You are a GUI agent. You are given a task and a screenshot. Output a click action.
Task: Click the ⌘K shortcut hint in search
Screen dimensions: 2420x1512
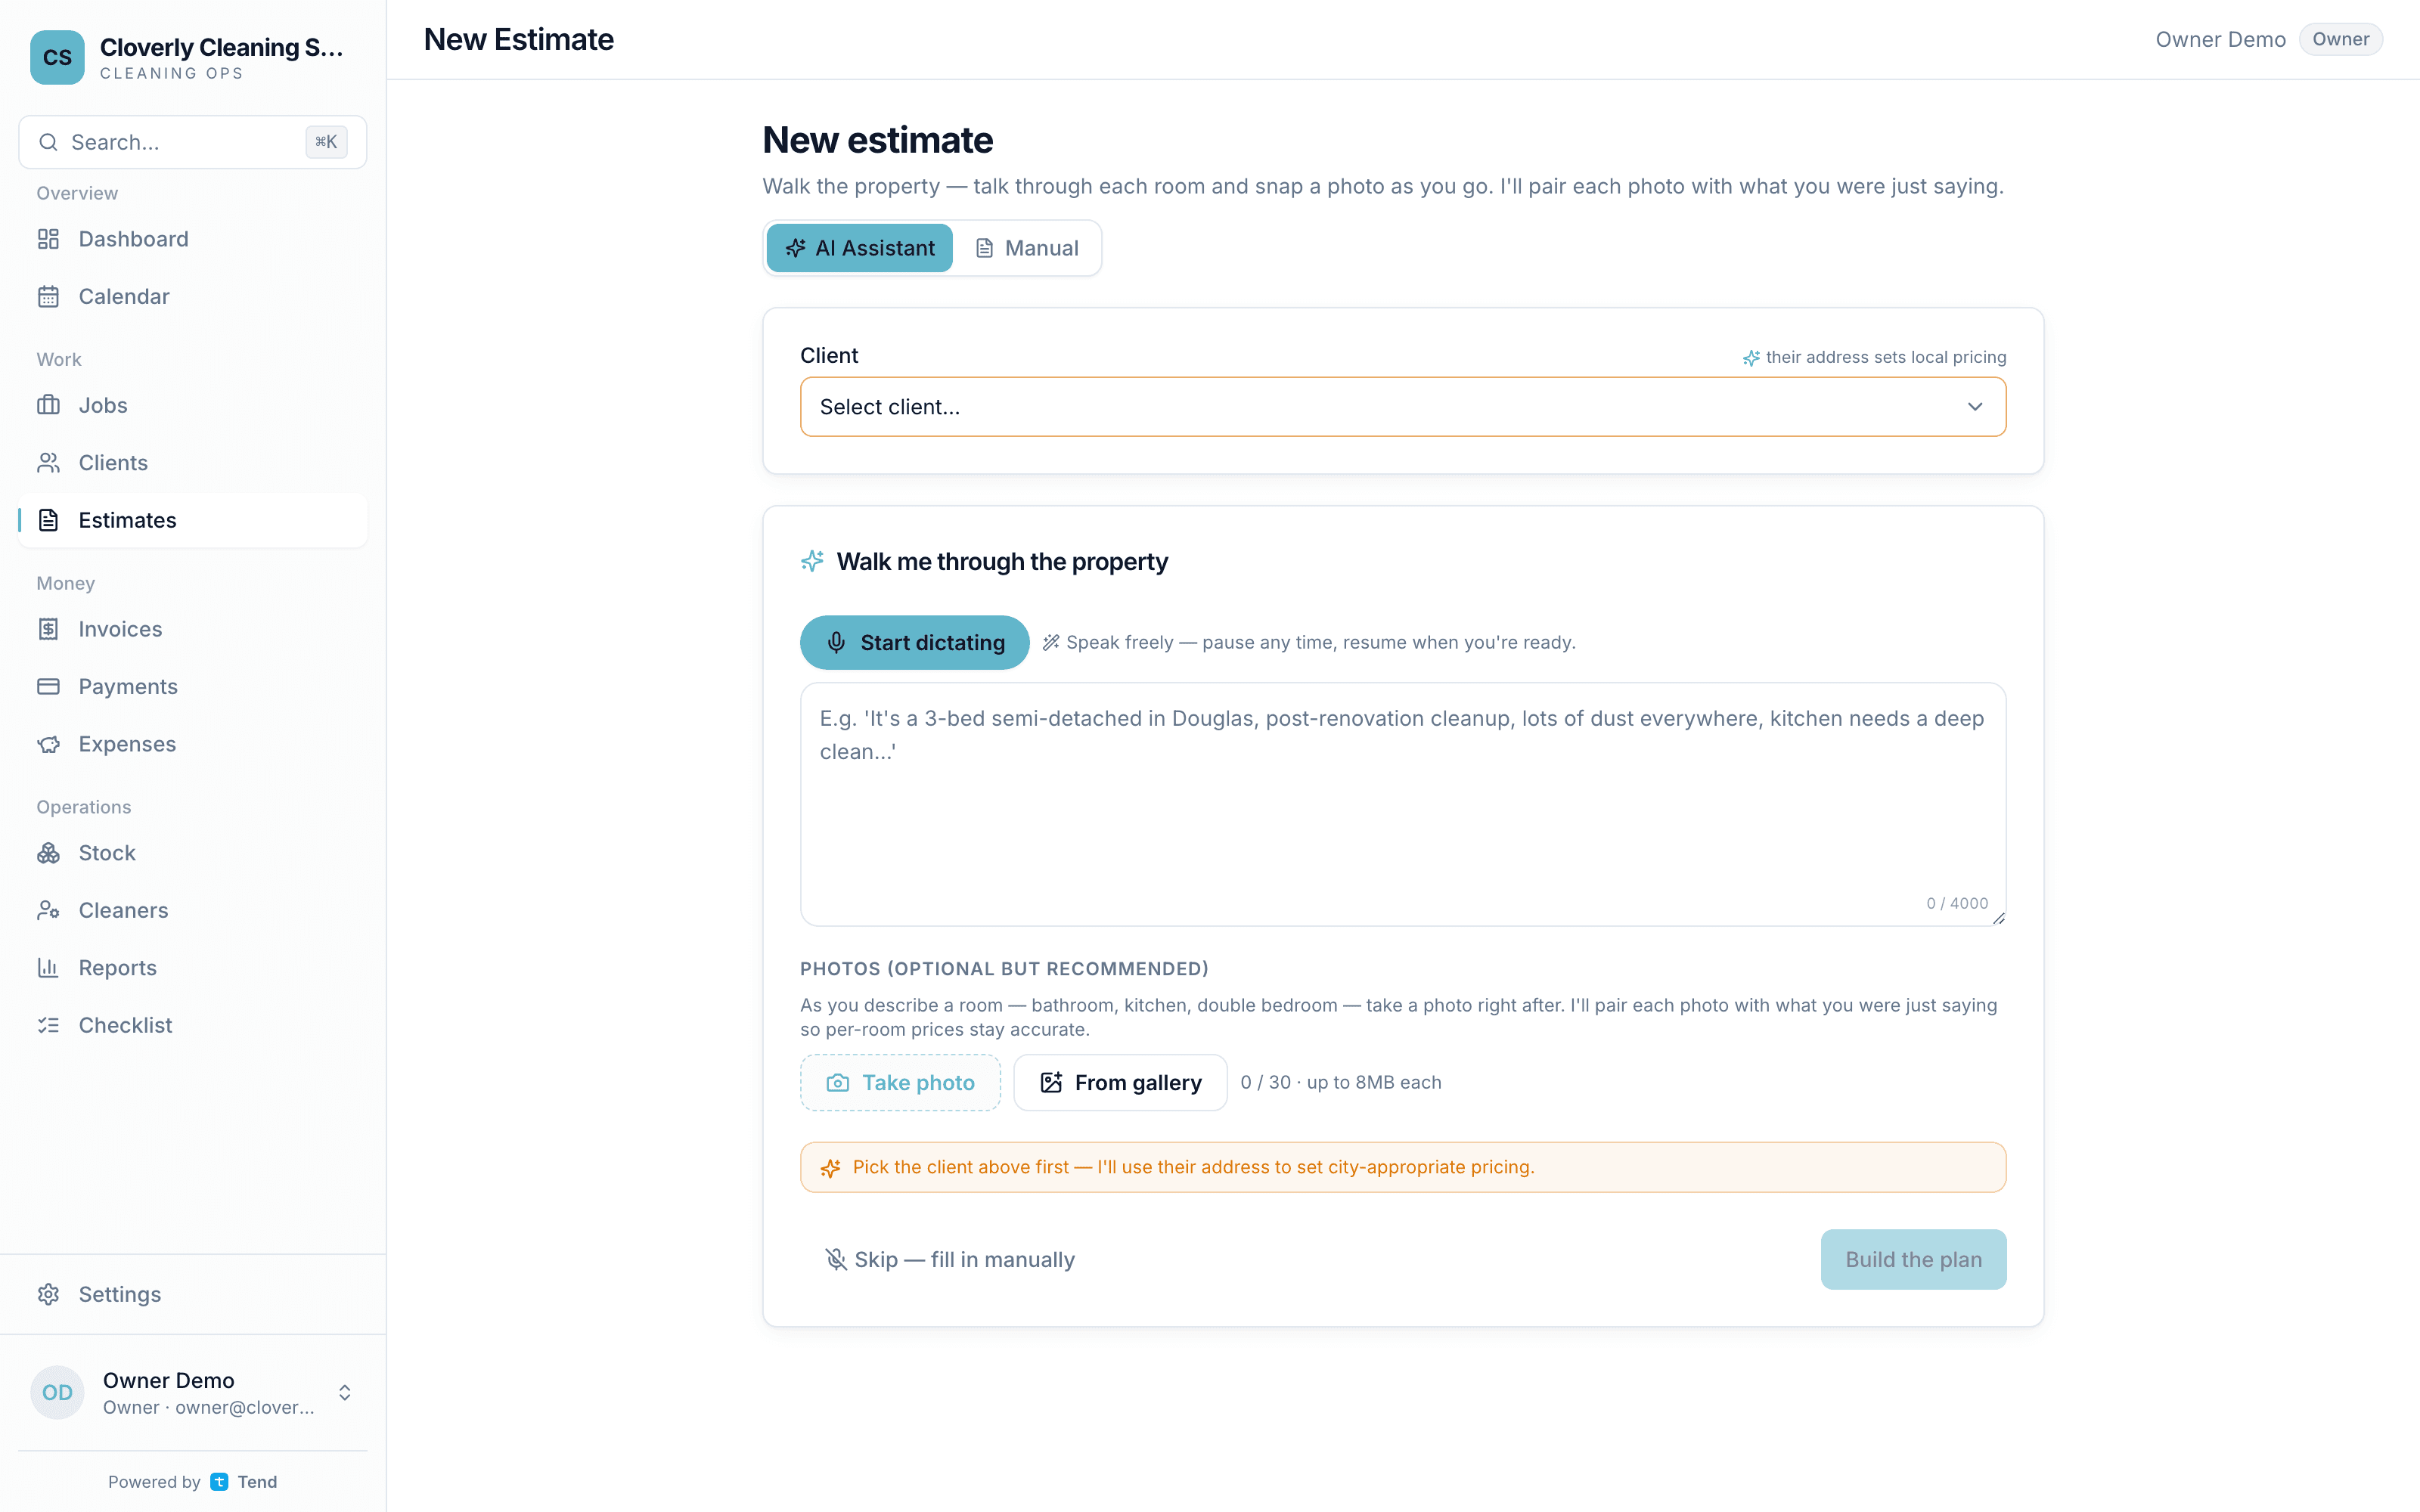326,142
